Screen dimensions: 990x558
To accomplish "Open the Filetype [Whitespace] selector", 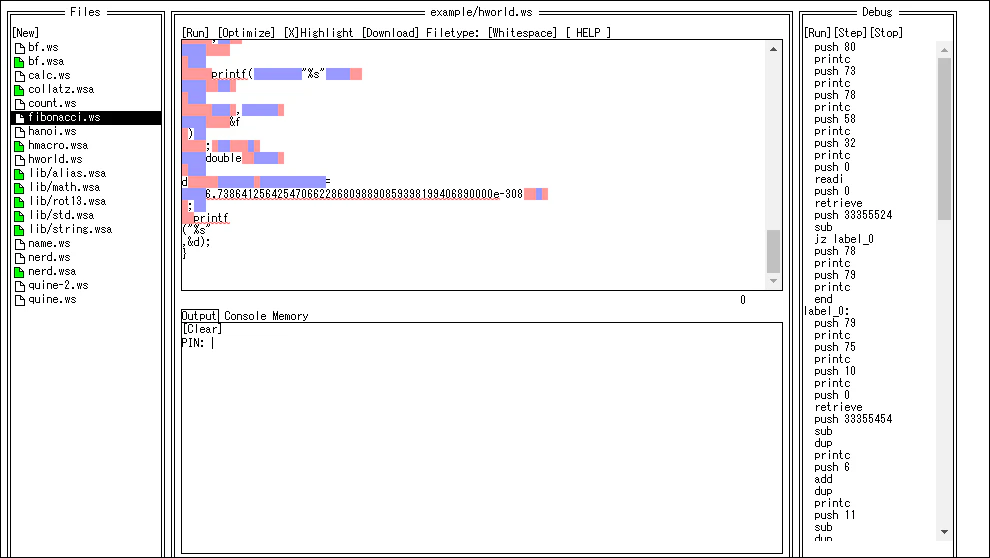I will (x=522, y=33).
